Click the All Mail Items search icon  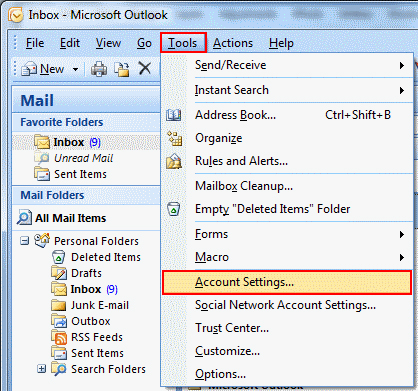(24, 217)
